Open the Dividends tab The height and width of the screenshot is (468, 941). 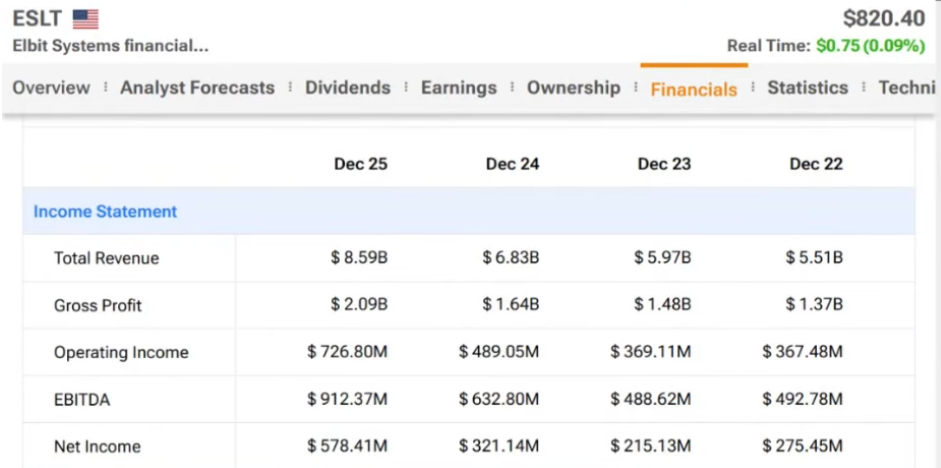pyautogui.click(x=347, y=88)
